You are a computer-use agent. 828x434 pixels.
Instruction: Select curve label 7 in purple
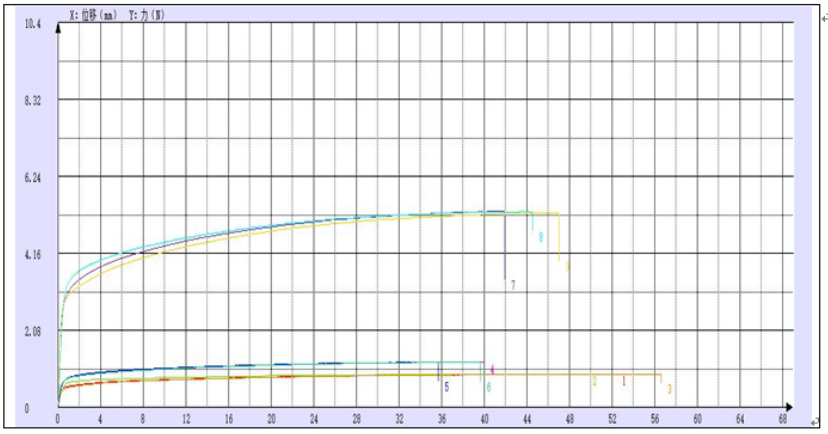click(513, 285)
